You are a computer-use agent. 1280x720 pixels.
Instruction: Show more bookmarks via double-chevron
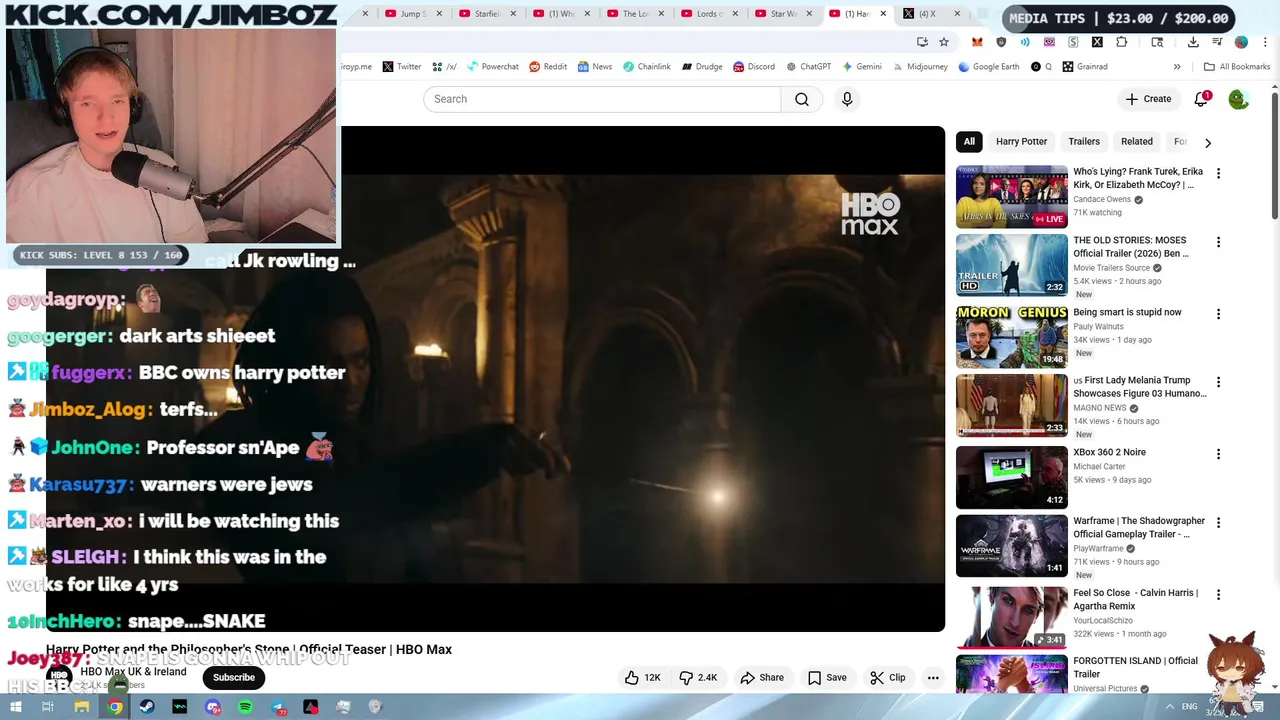coord(1177,67)
